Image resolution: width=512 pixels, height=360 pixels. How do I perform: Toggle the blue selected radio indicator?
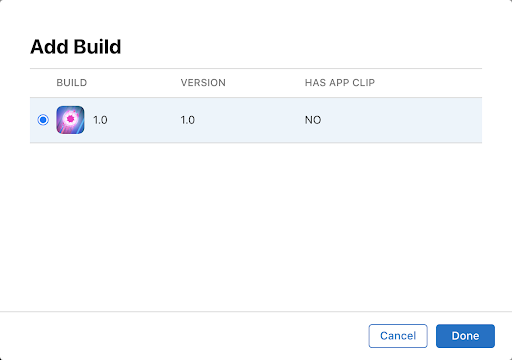tap(43, 120)
